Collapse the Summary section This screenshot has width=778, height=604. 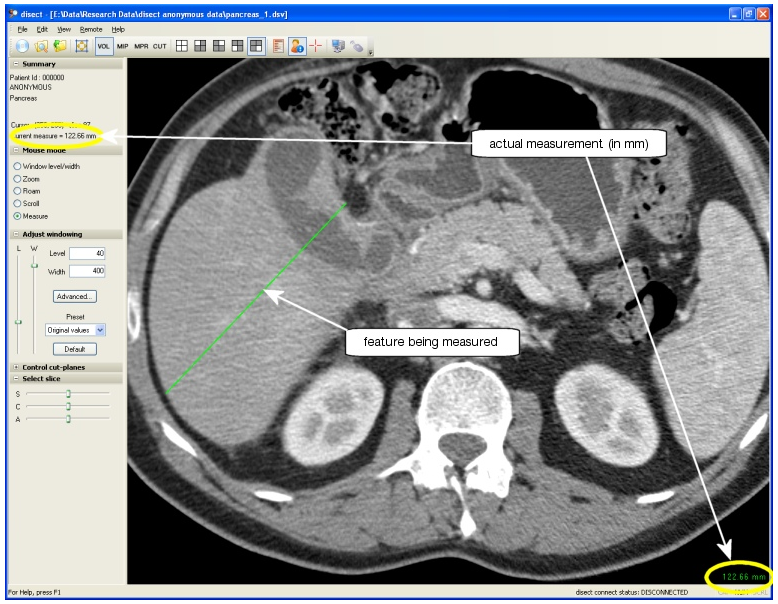(16, 64)
